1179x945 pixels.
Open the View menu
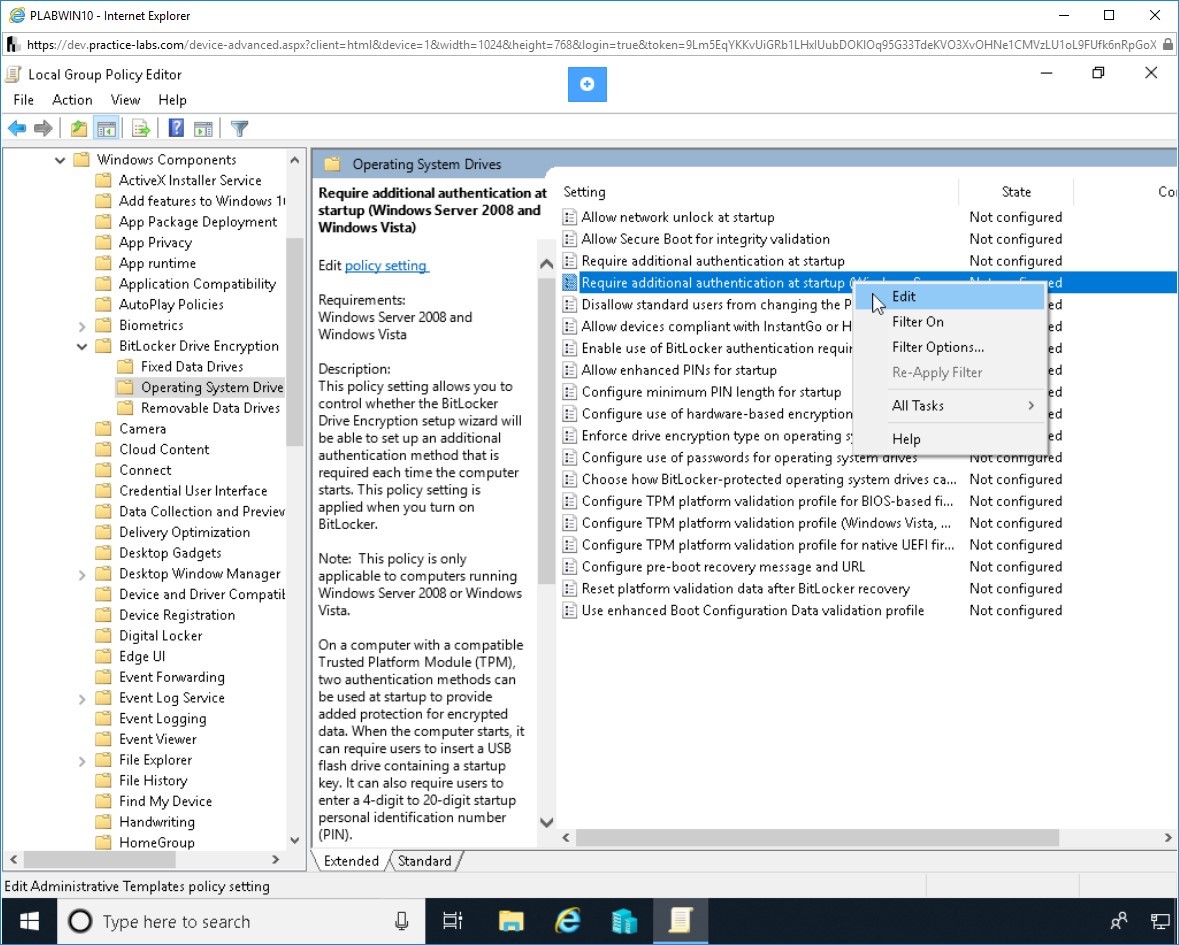point(126,100)
